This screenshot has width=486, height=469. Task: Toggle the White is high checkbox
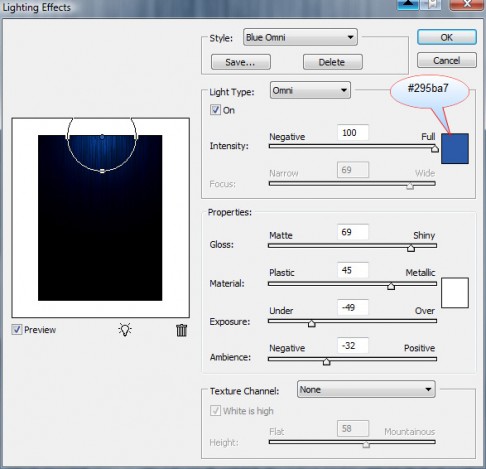215,410
